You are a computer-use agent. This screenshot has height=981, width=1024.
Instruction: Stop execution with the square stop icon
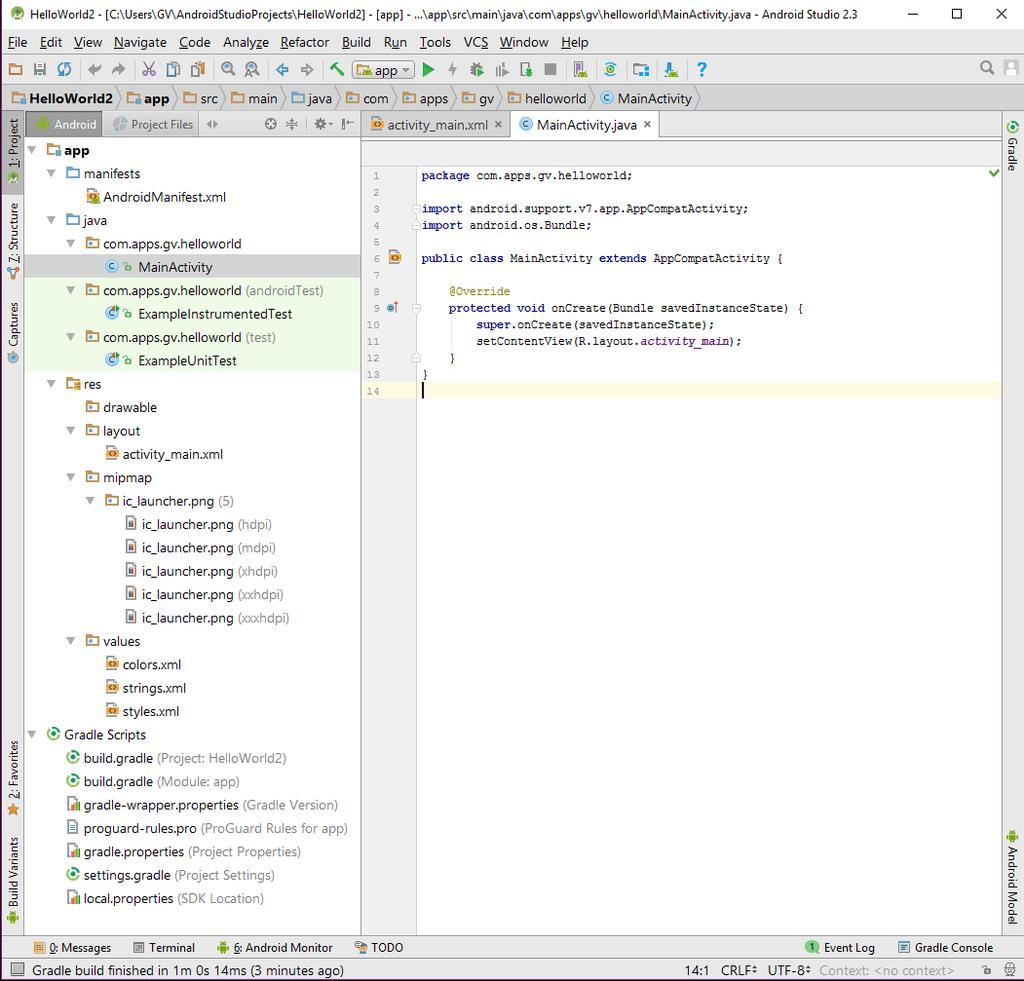click(551, 69)
